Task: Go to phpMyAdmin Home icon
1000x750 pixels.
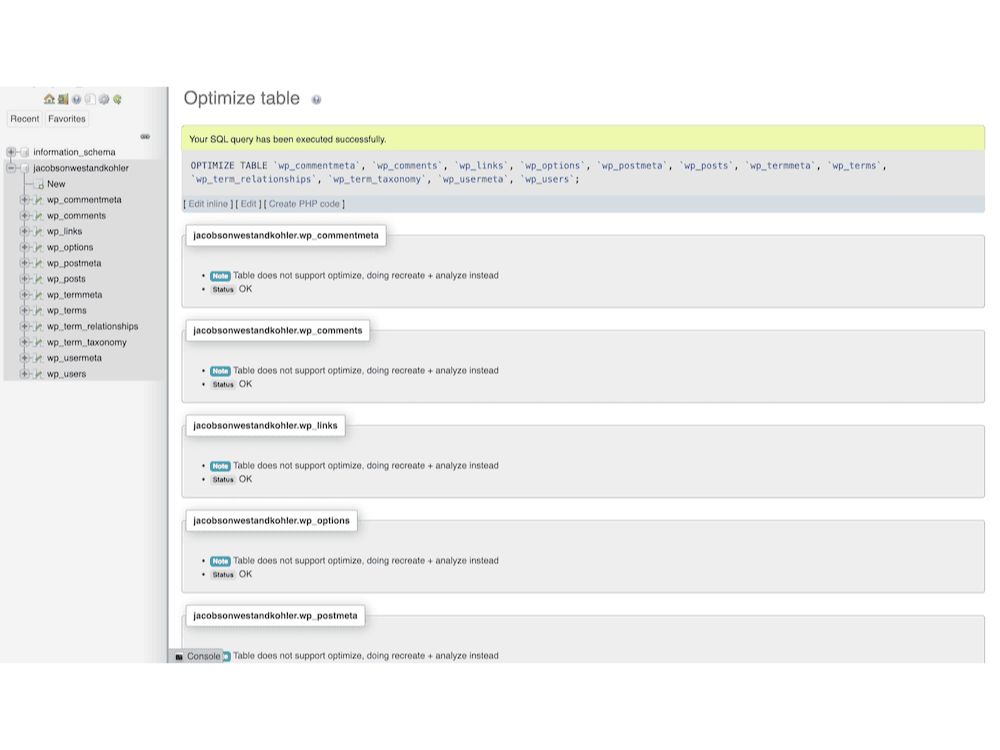Action: pos(49,99)
